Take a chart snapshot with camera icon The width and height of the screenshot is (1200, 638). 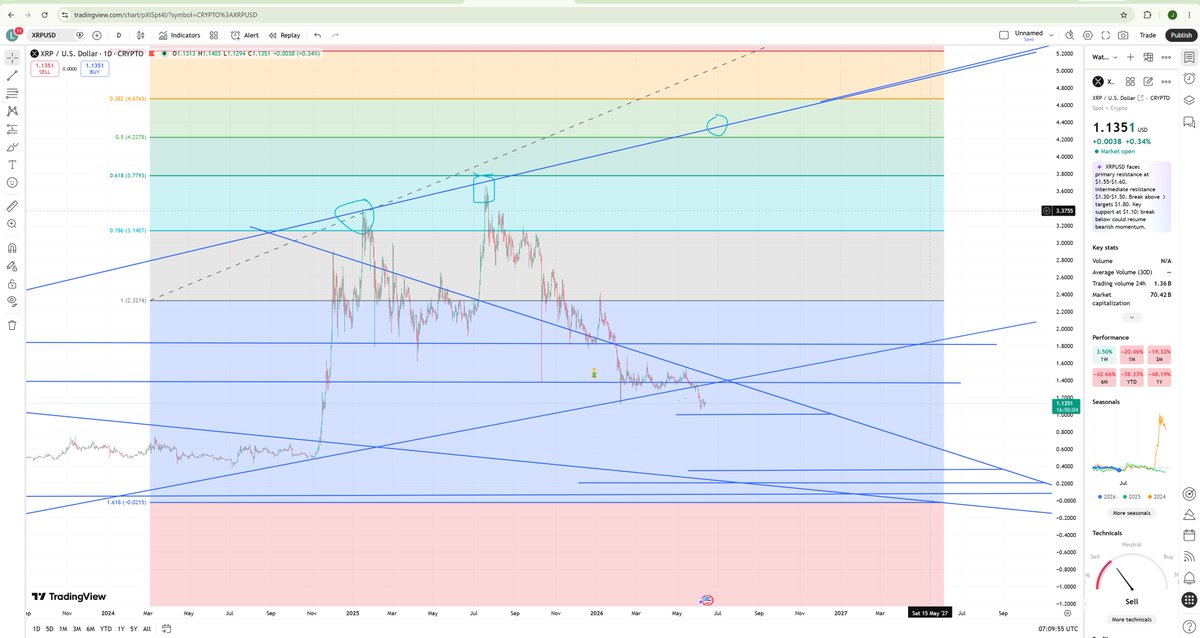tap(1125, 35)
